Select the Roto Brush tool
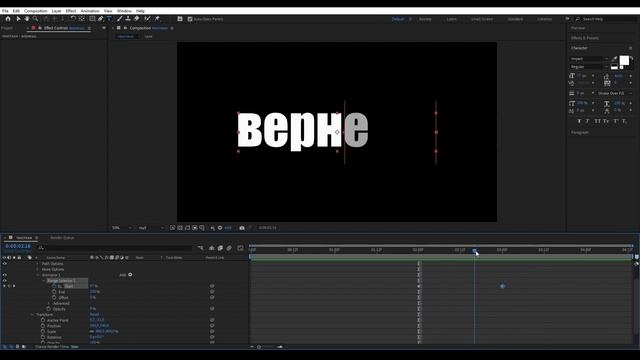The image size is (640, 360). pos(147,19)
